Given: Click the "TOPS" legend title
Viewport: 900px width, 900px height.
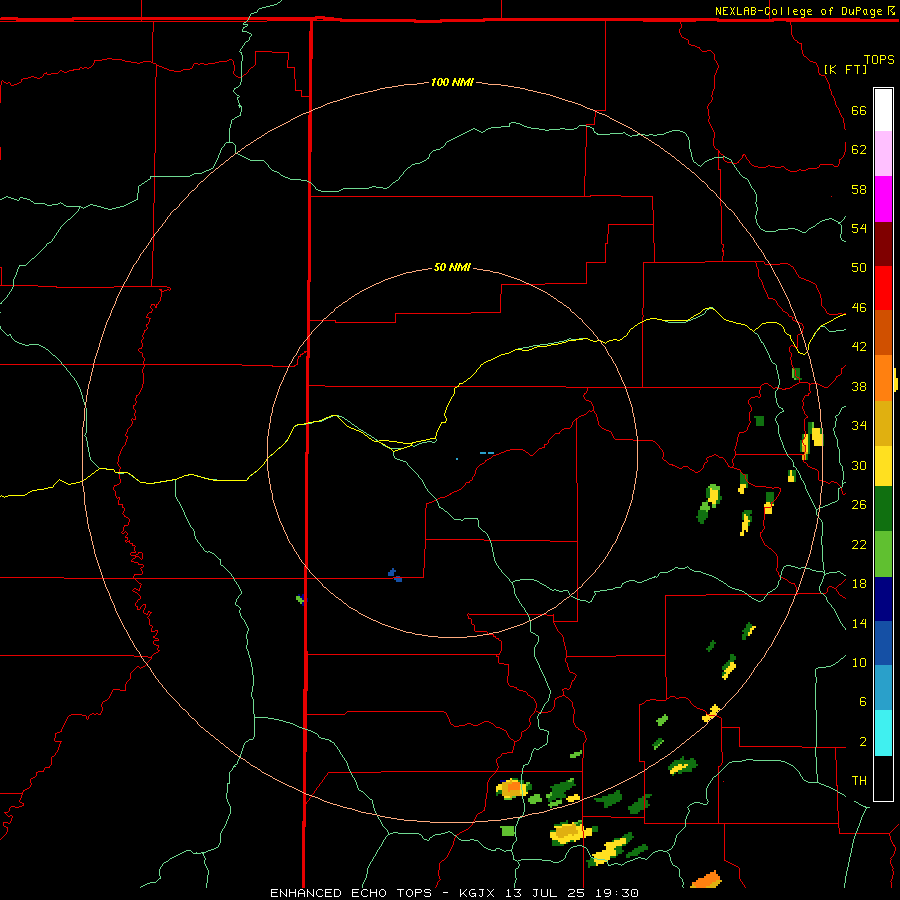Looking at the screenshot, I should [x=879, y=59].
